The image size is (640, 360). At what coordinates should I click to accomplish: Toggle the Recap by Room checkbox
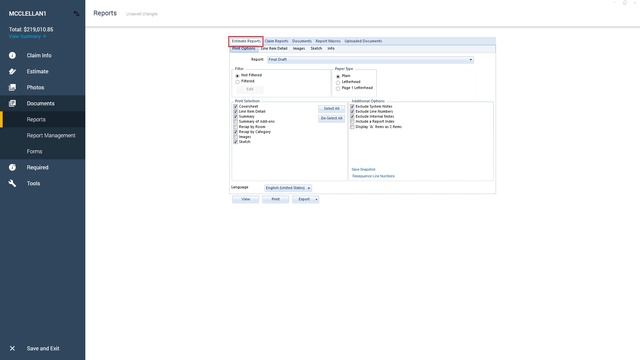236,127
